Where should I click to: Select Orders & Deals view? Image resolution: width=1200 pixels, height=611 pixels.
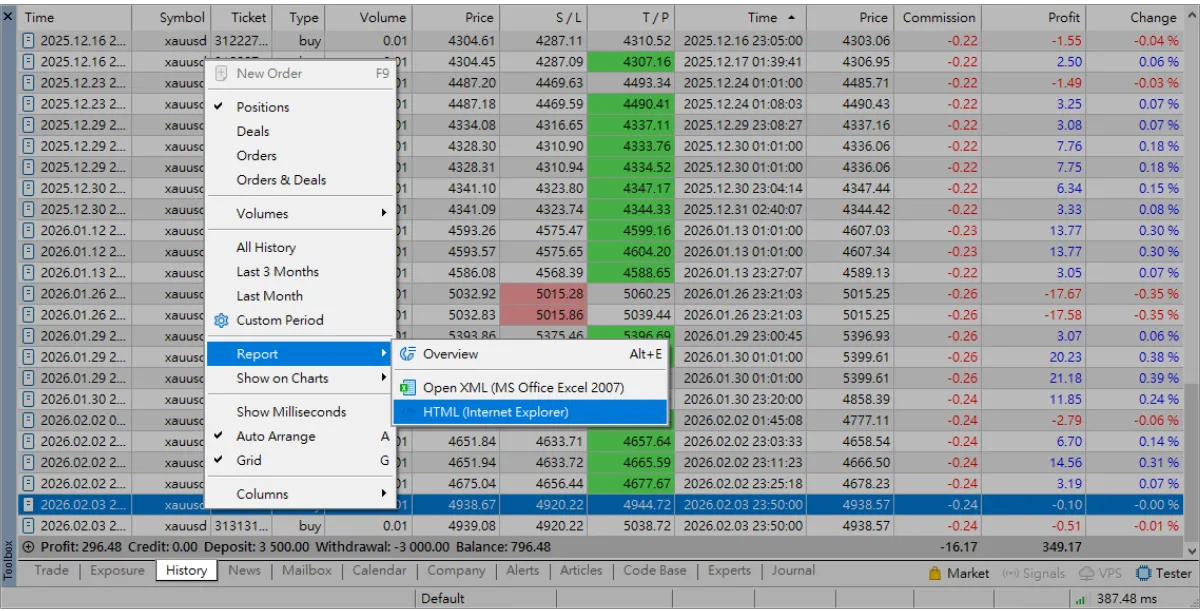[x=281, y=180]
